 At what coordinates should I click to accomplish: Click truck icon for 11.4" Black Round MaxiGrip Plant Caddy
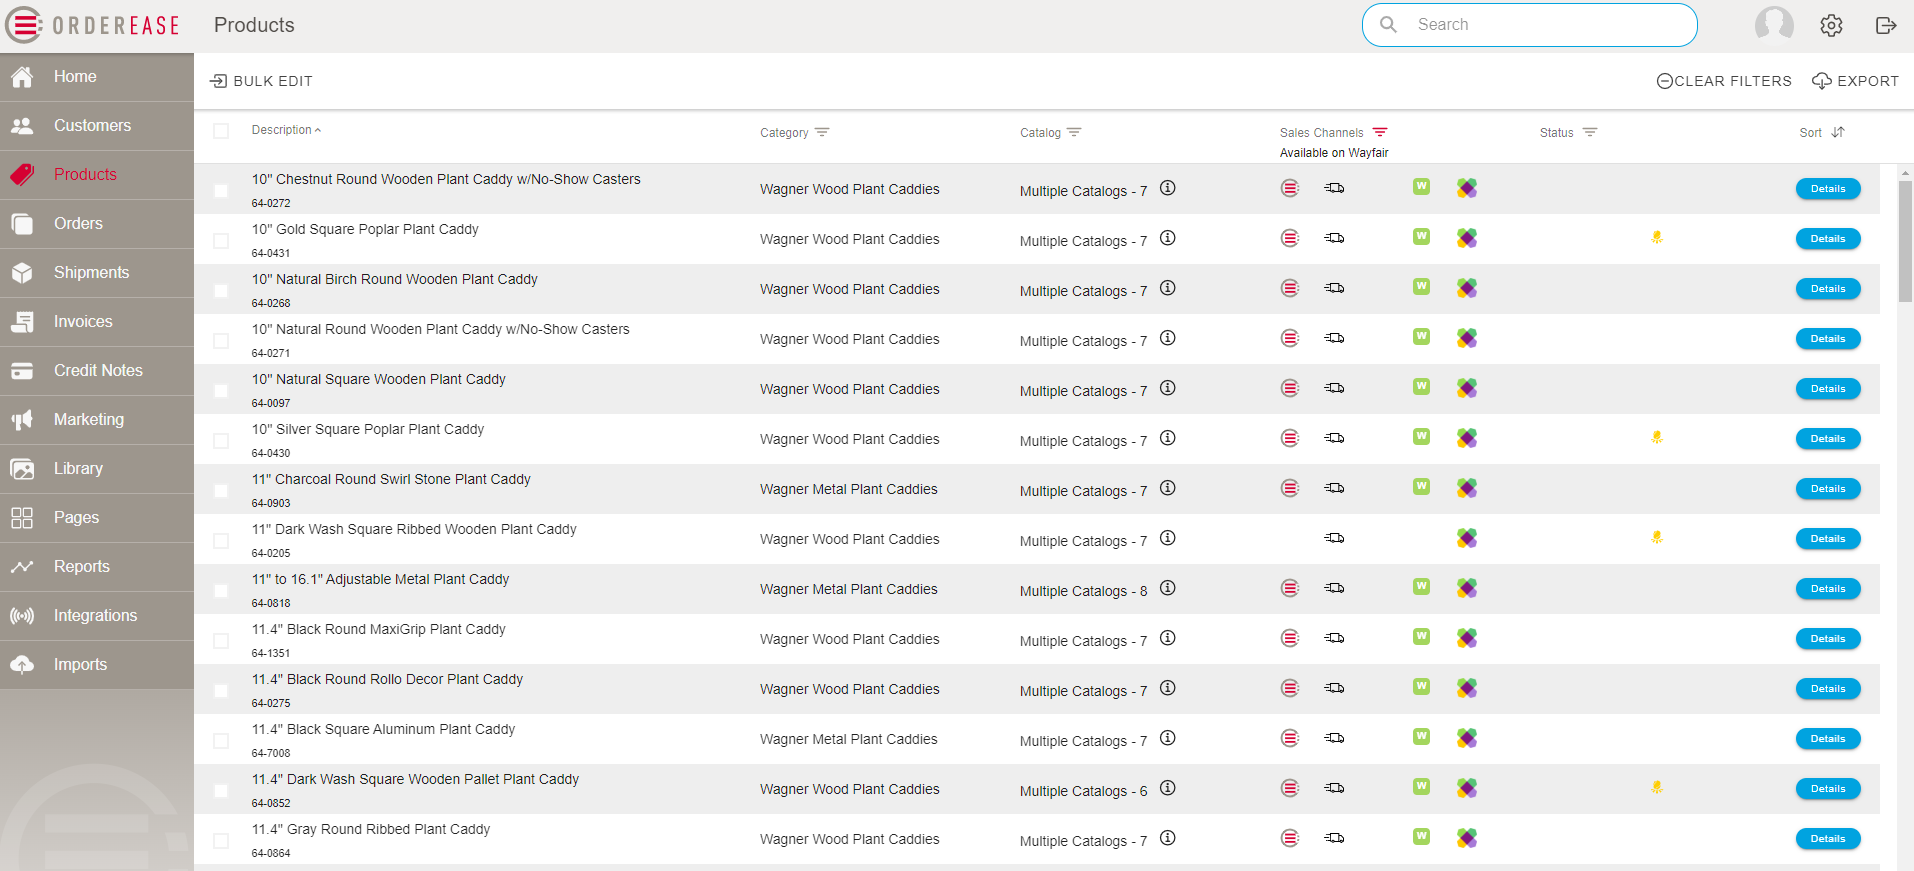pos(1334,638)
